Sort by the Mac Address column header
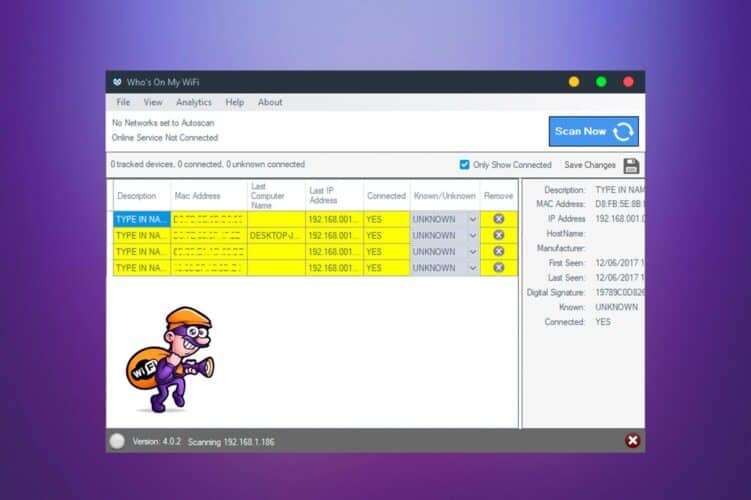Image resolution: width=751 pixels, height=500 pixels. click(197, 196)
